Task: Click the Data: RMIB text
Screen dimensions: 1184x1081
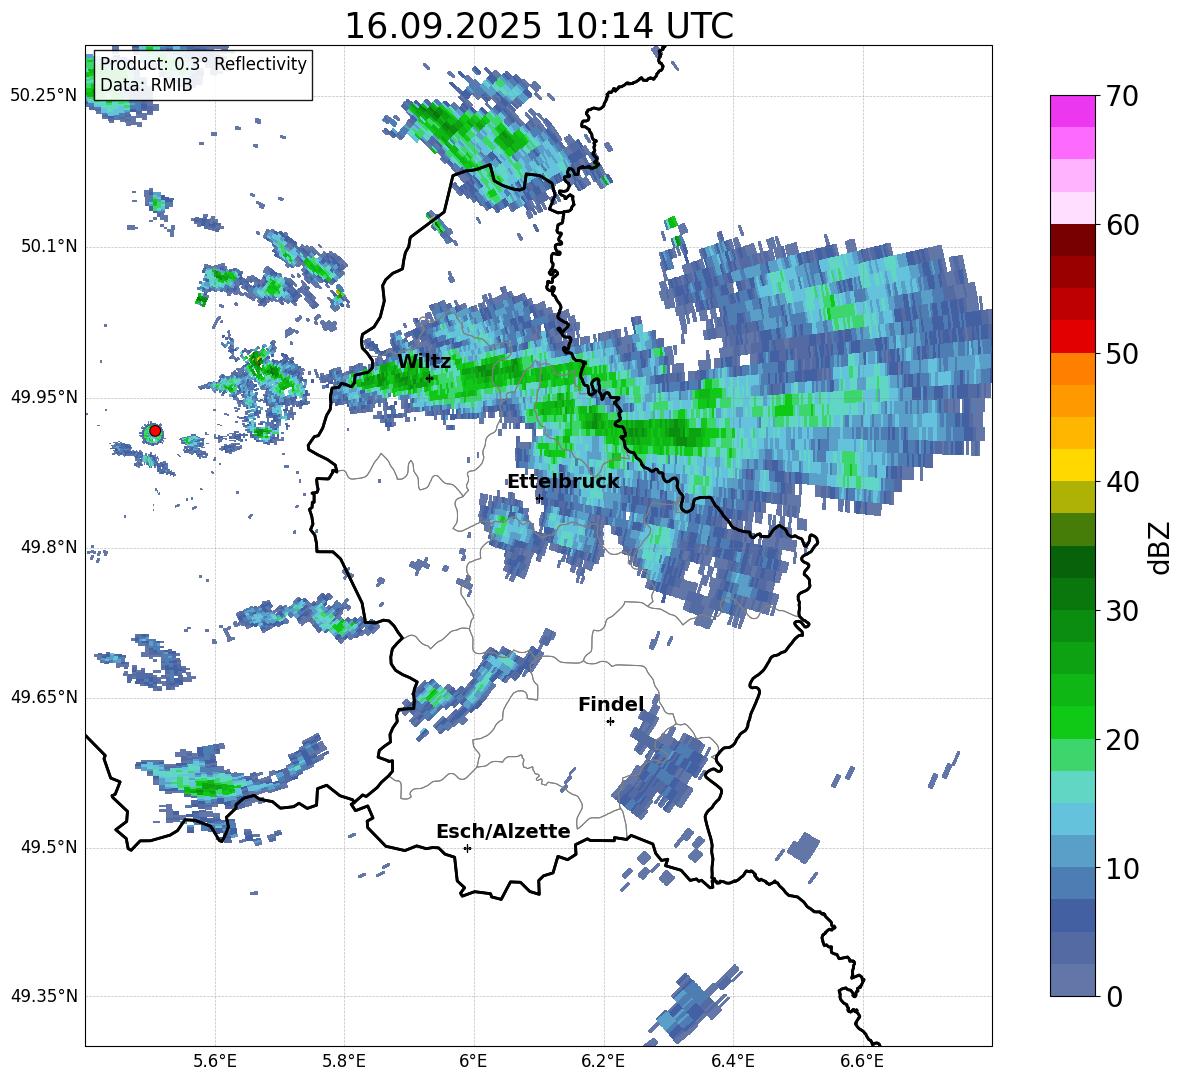Action: click(146, 85)
